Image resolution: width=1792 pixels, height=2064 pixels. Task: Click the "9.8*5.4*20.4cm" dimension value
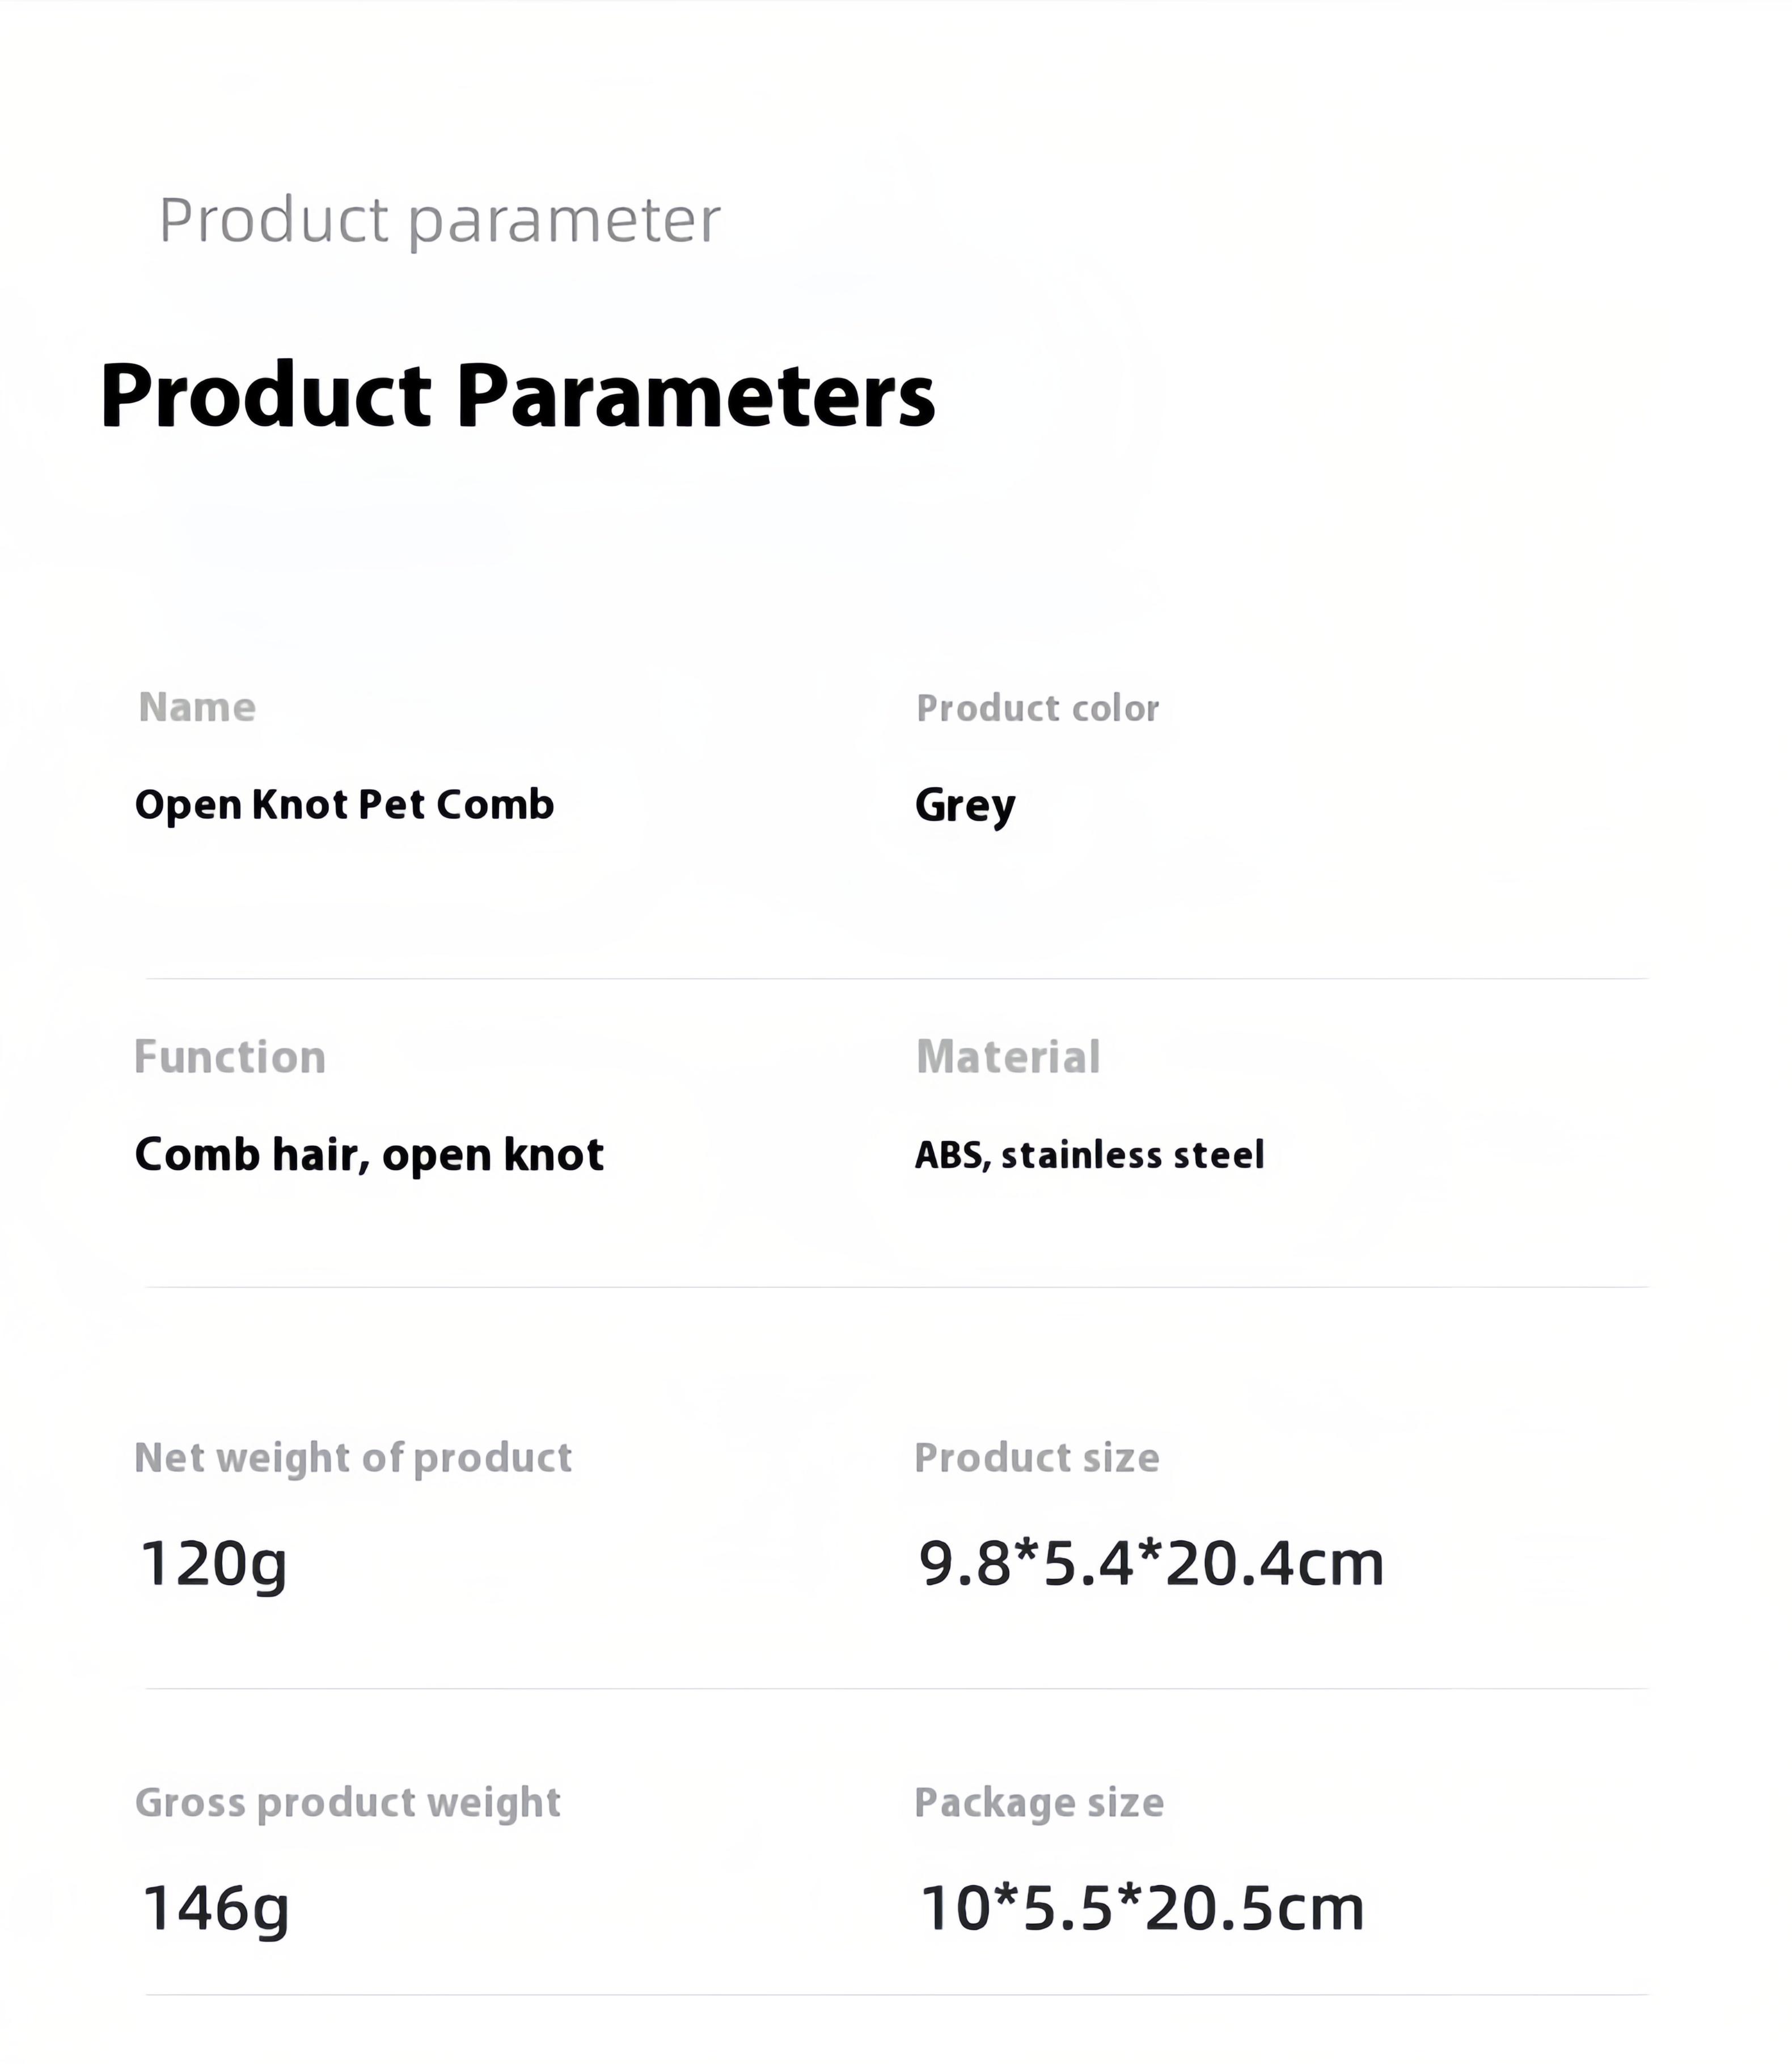(1151, 1563)
